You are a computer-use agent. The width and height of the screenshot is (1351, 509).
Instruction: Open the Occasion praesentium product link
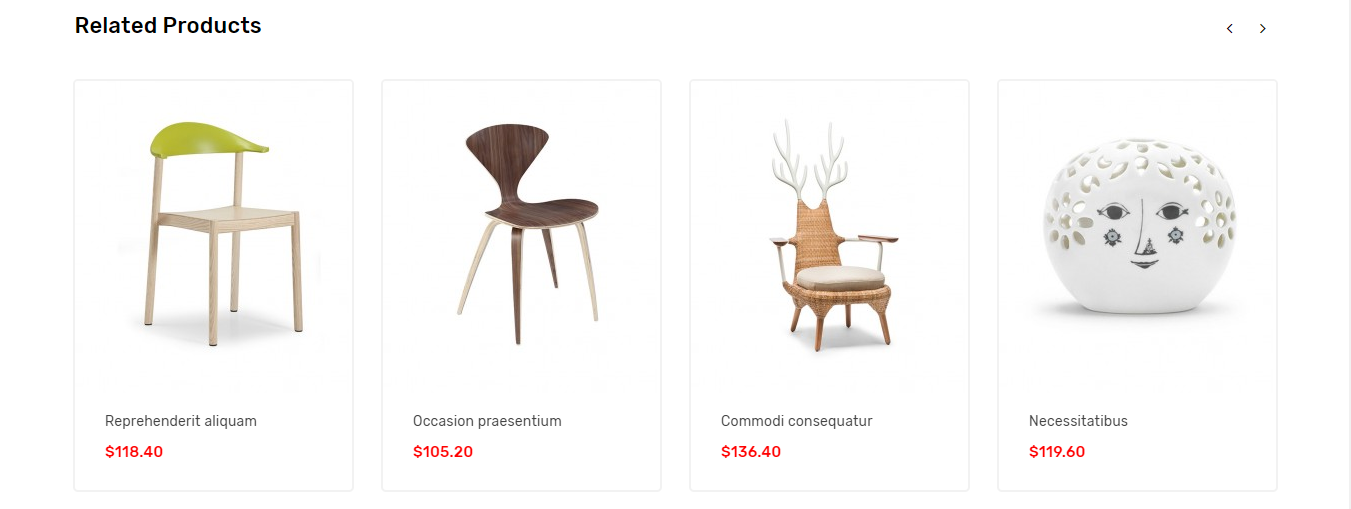coord(487,421)
